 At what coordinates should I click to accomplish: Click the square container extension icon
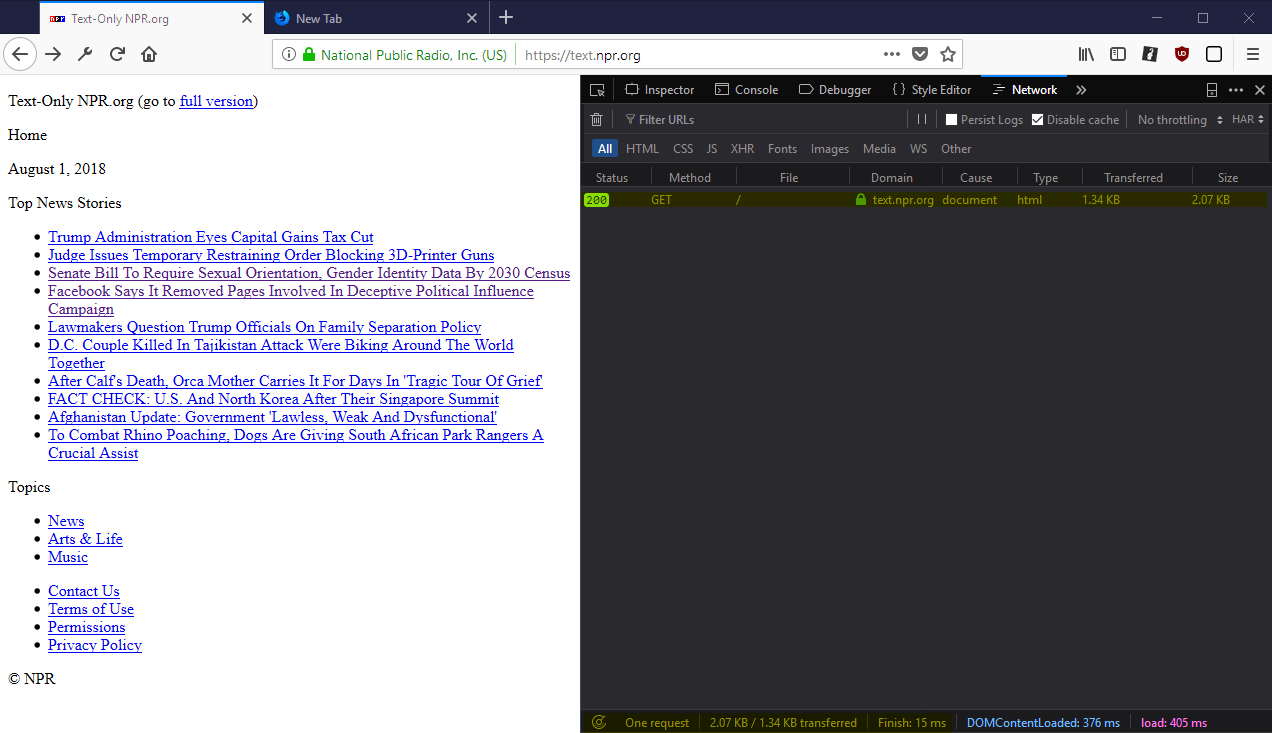pyautogui.click(x=1214, y=54)
